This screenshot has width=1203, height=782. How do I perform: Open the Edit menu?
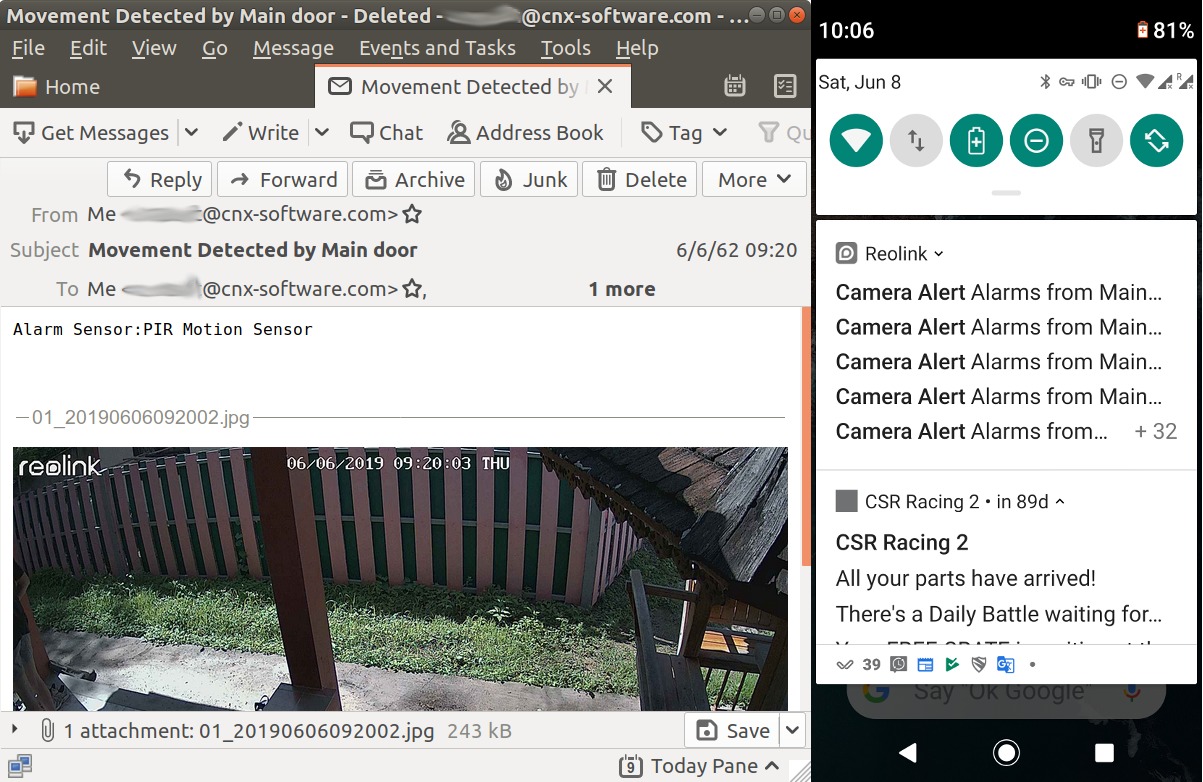point(88,48)
